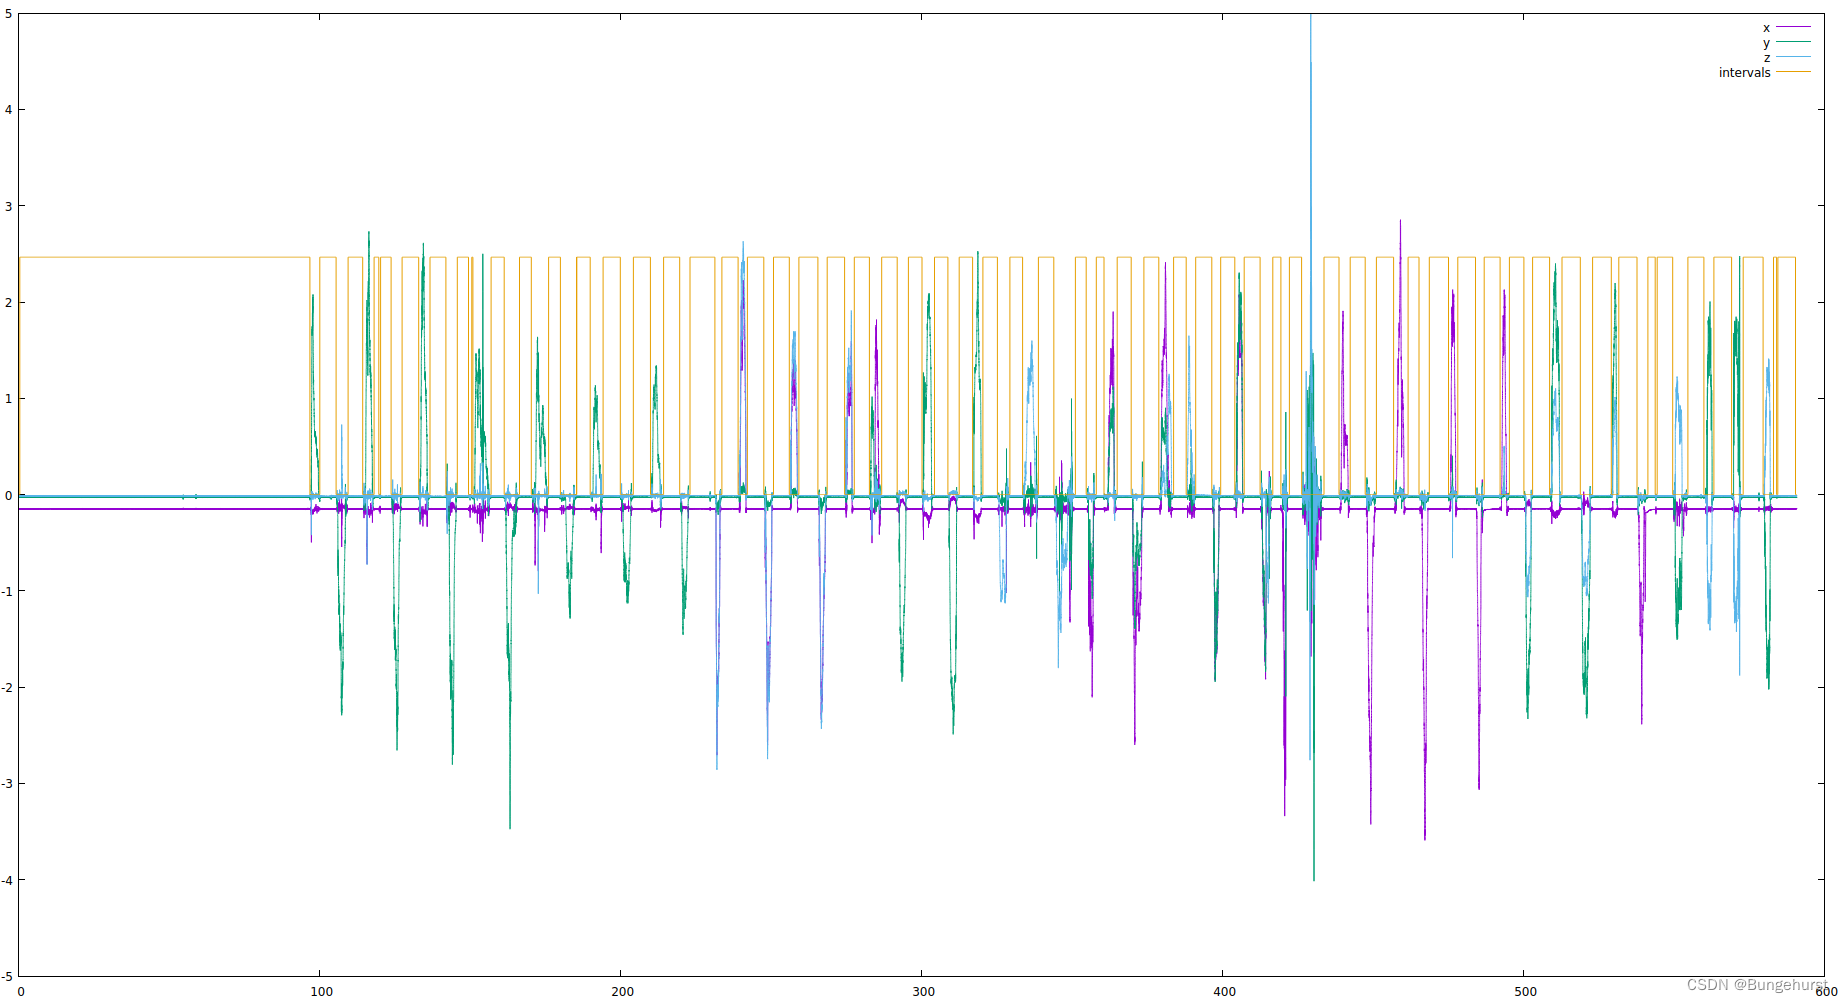Screen dimensions: 1843x1003
Task: Click the legend label "y"
Action: point(1766,43)
